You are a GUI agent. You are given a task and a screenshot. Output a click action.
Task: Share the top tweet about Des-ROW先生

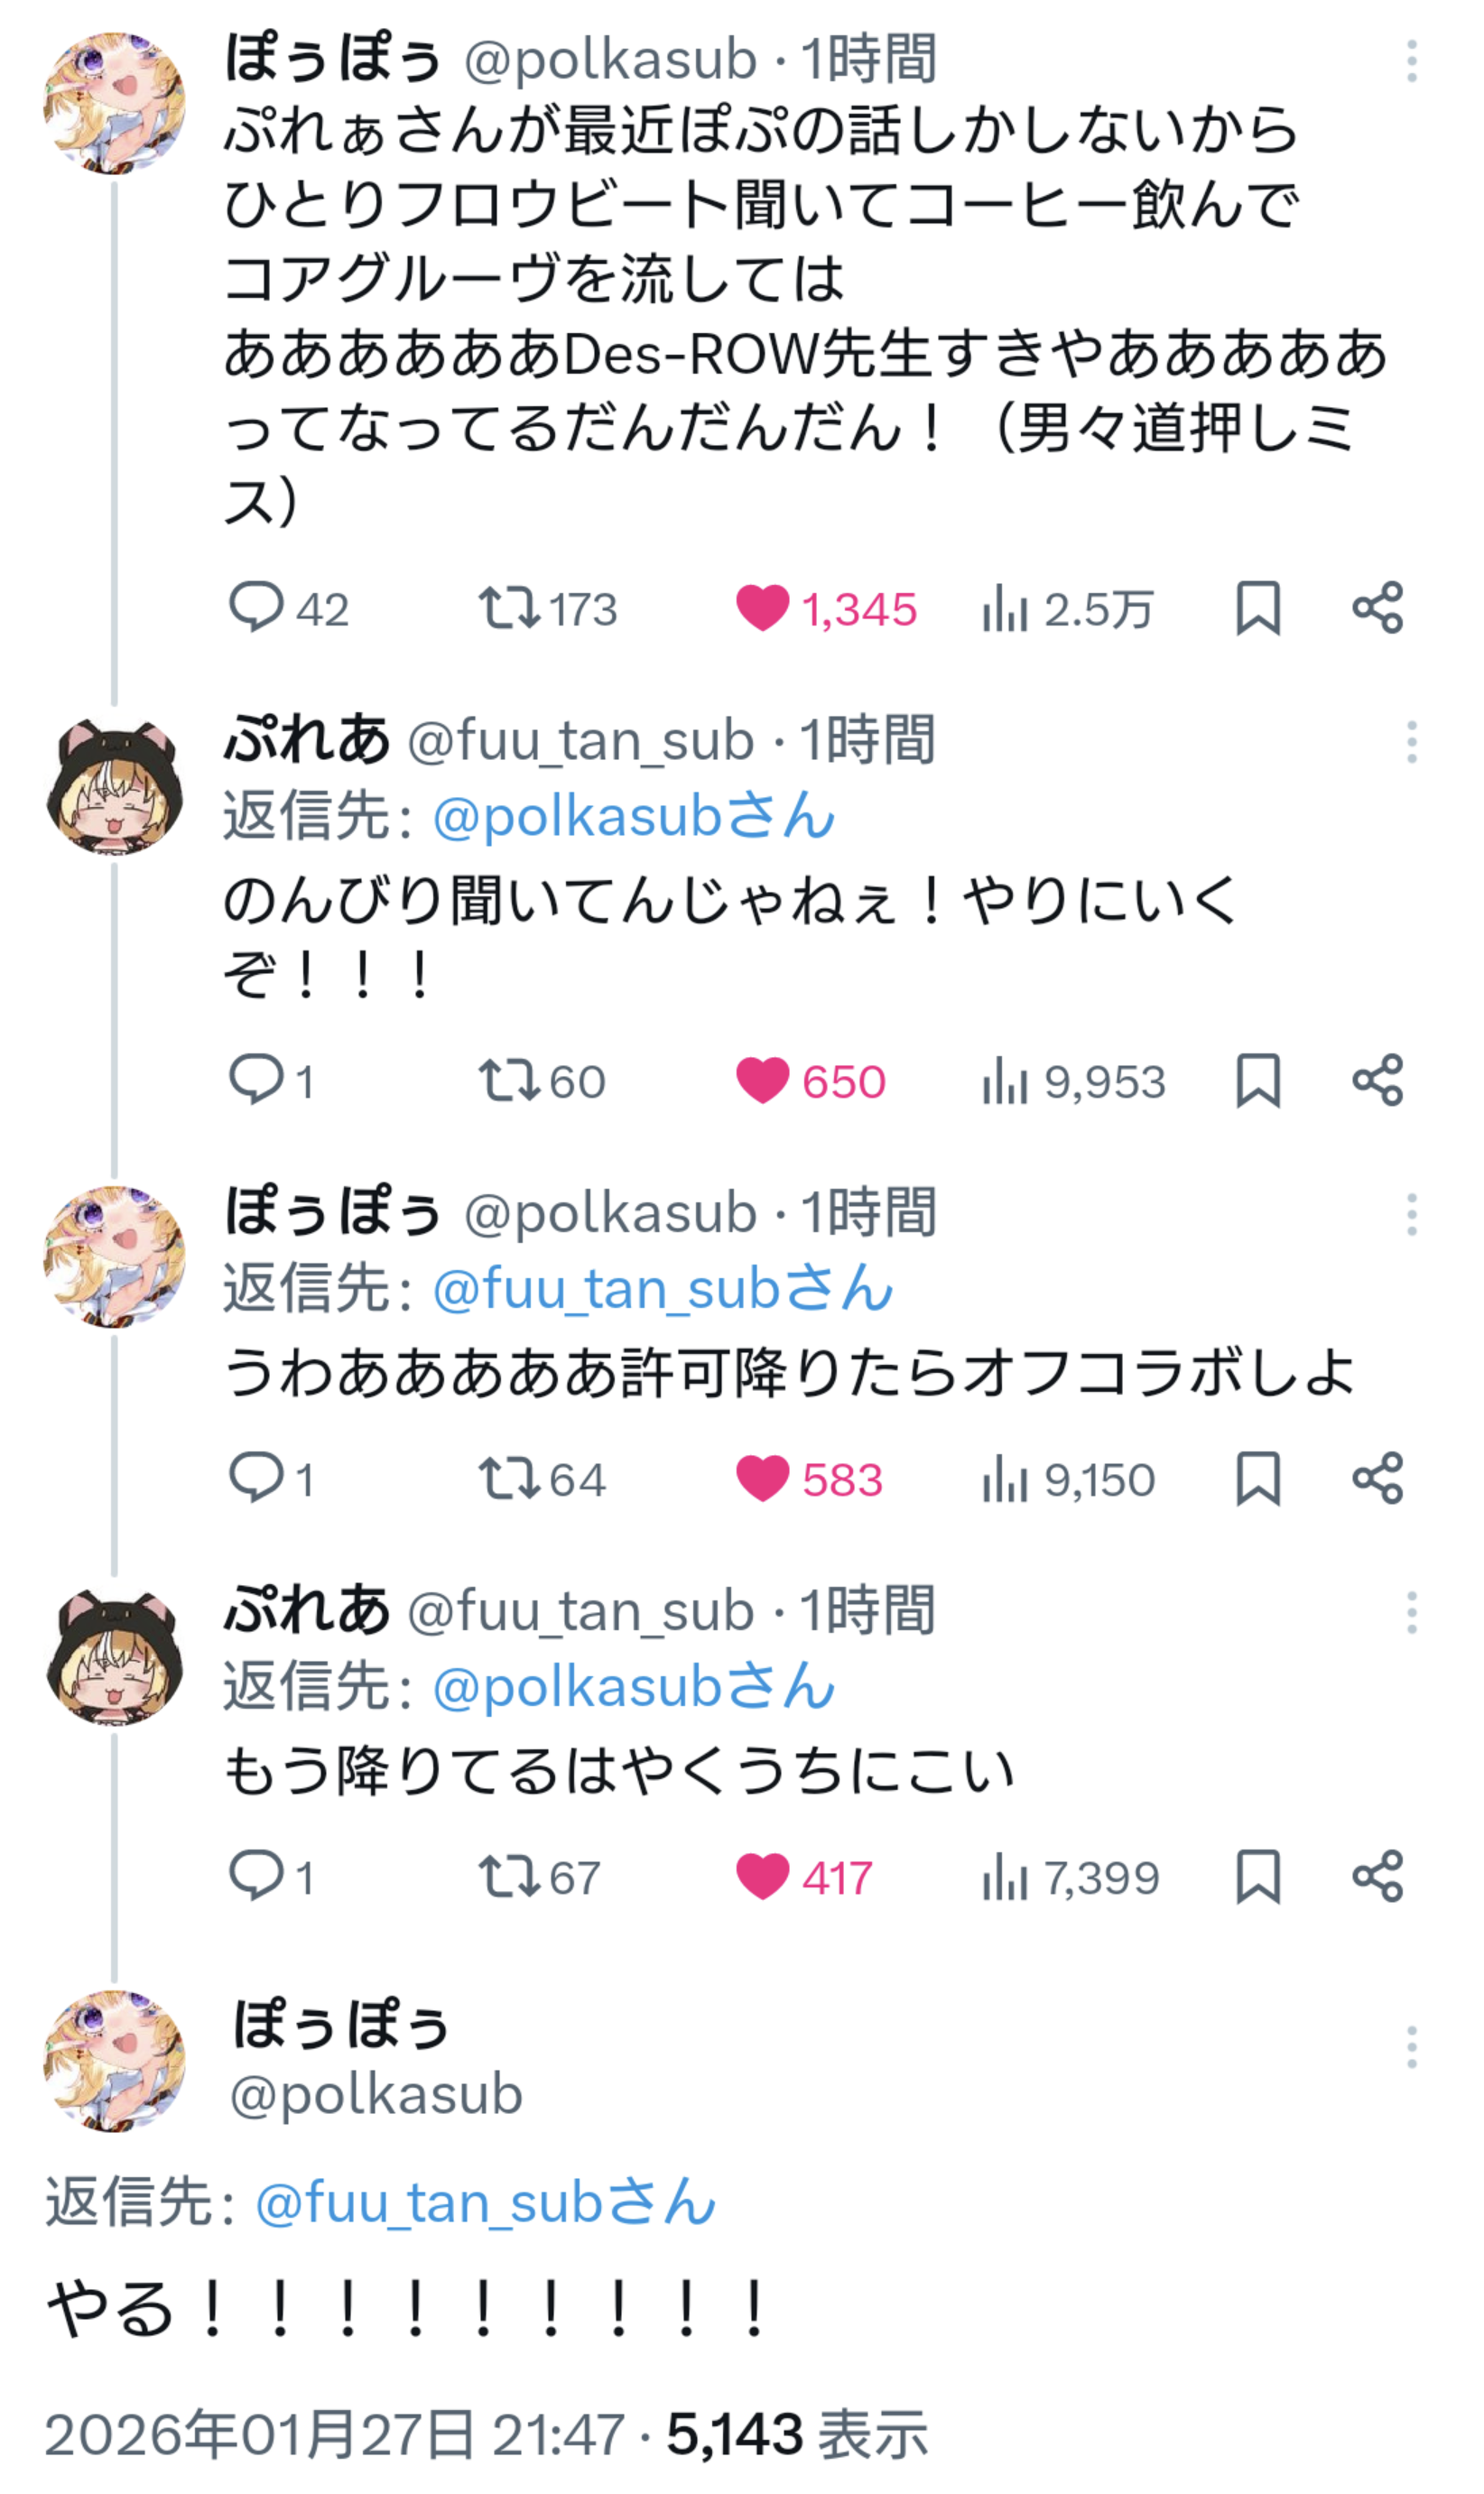point(1378,608)
